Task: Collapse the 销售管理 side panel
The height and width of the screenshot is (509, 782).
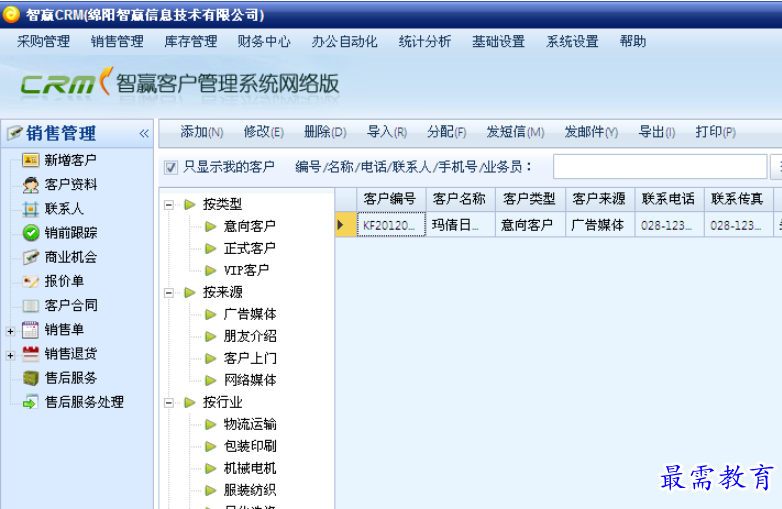Action: pyautogui.click(x=144, y=133)
